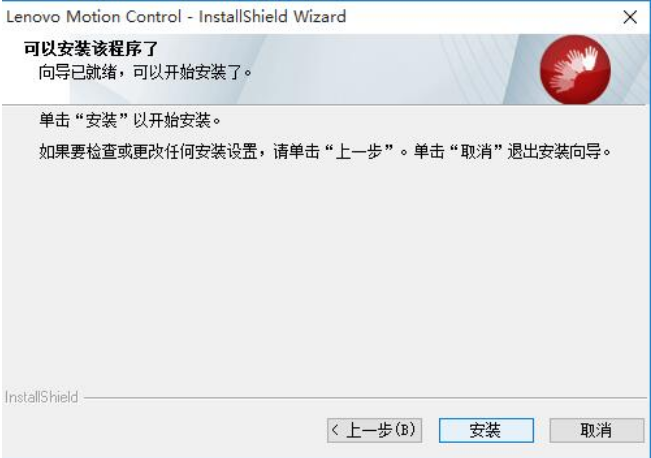Click the quoted word “安装” in the first instruction
The height and width of the screenshot is (458, 651).
tap(101, 120)
